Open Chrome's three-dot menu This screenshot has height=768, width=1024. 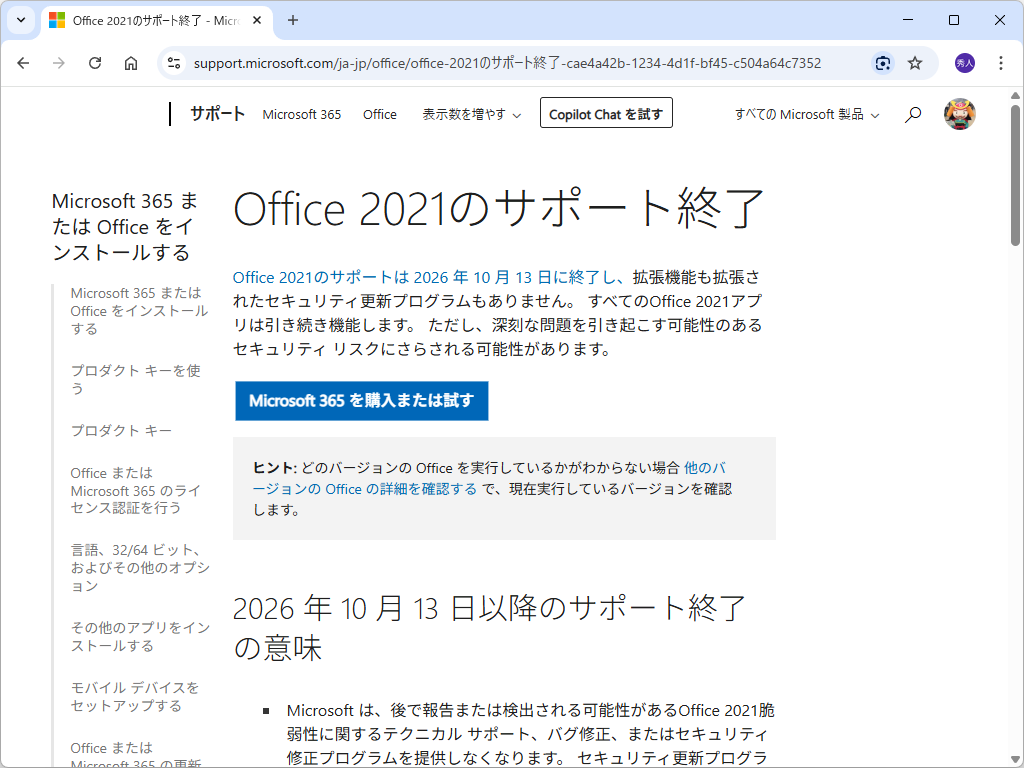click(x=1001, y=62)
